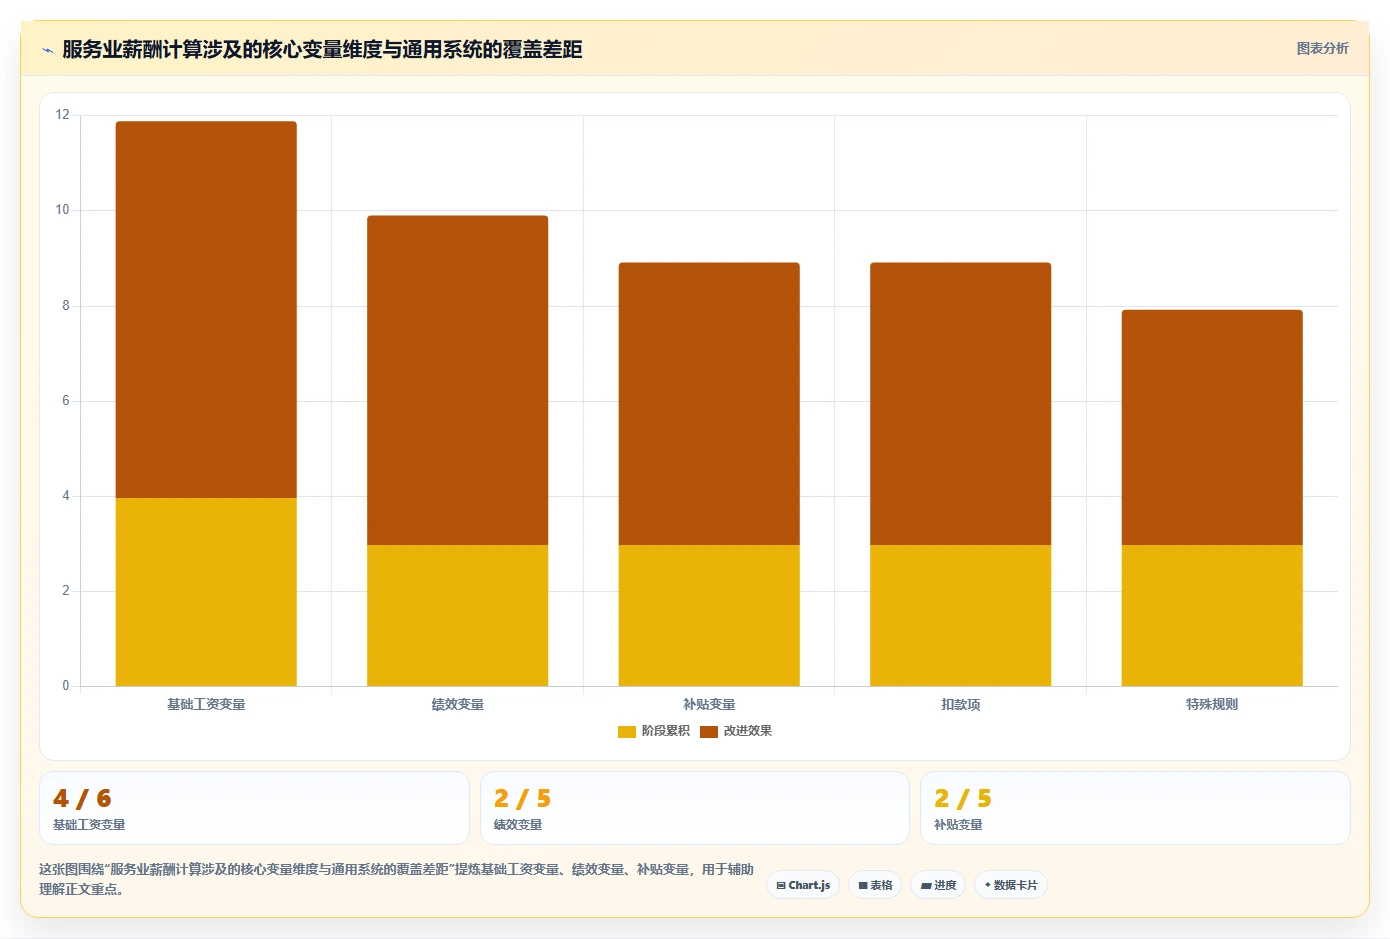Click the Chart.js tag chip
1390x939 pixels.
(x=803, y=885)
